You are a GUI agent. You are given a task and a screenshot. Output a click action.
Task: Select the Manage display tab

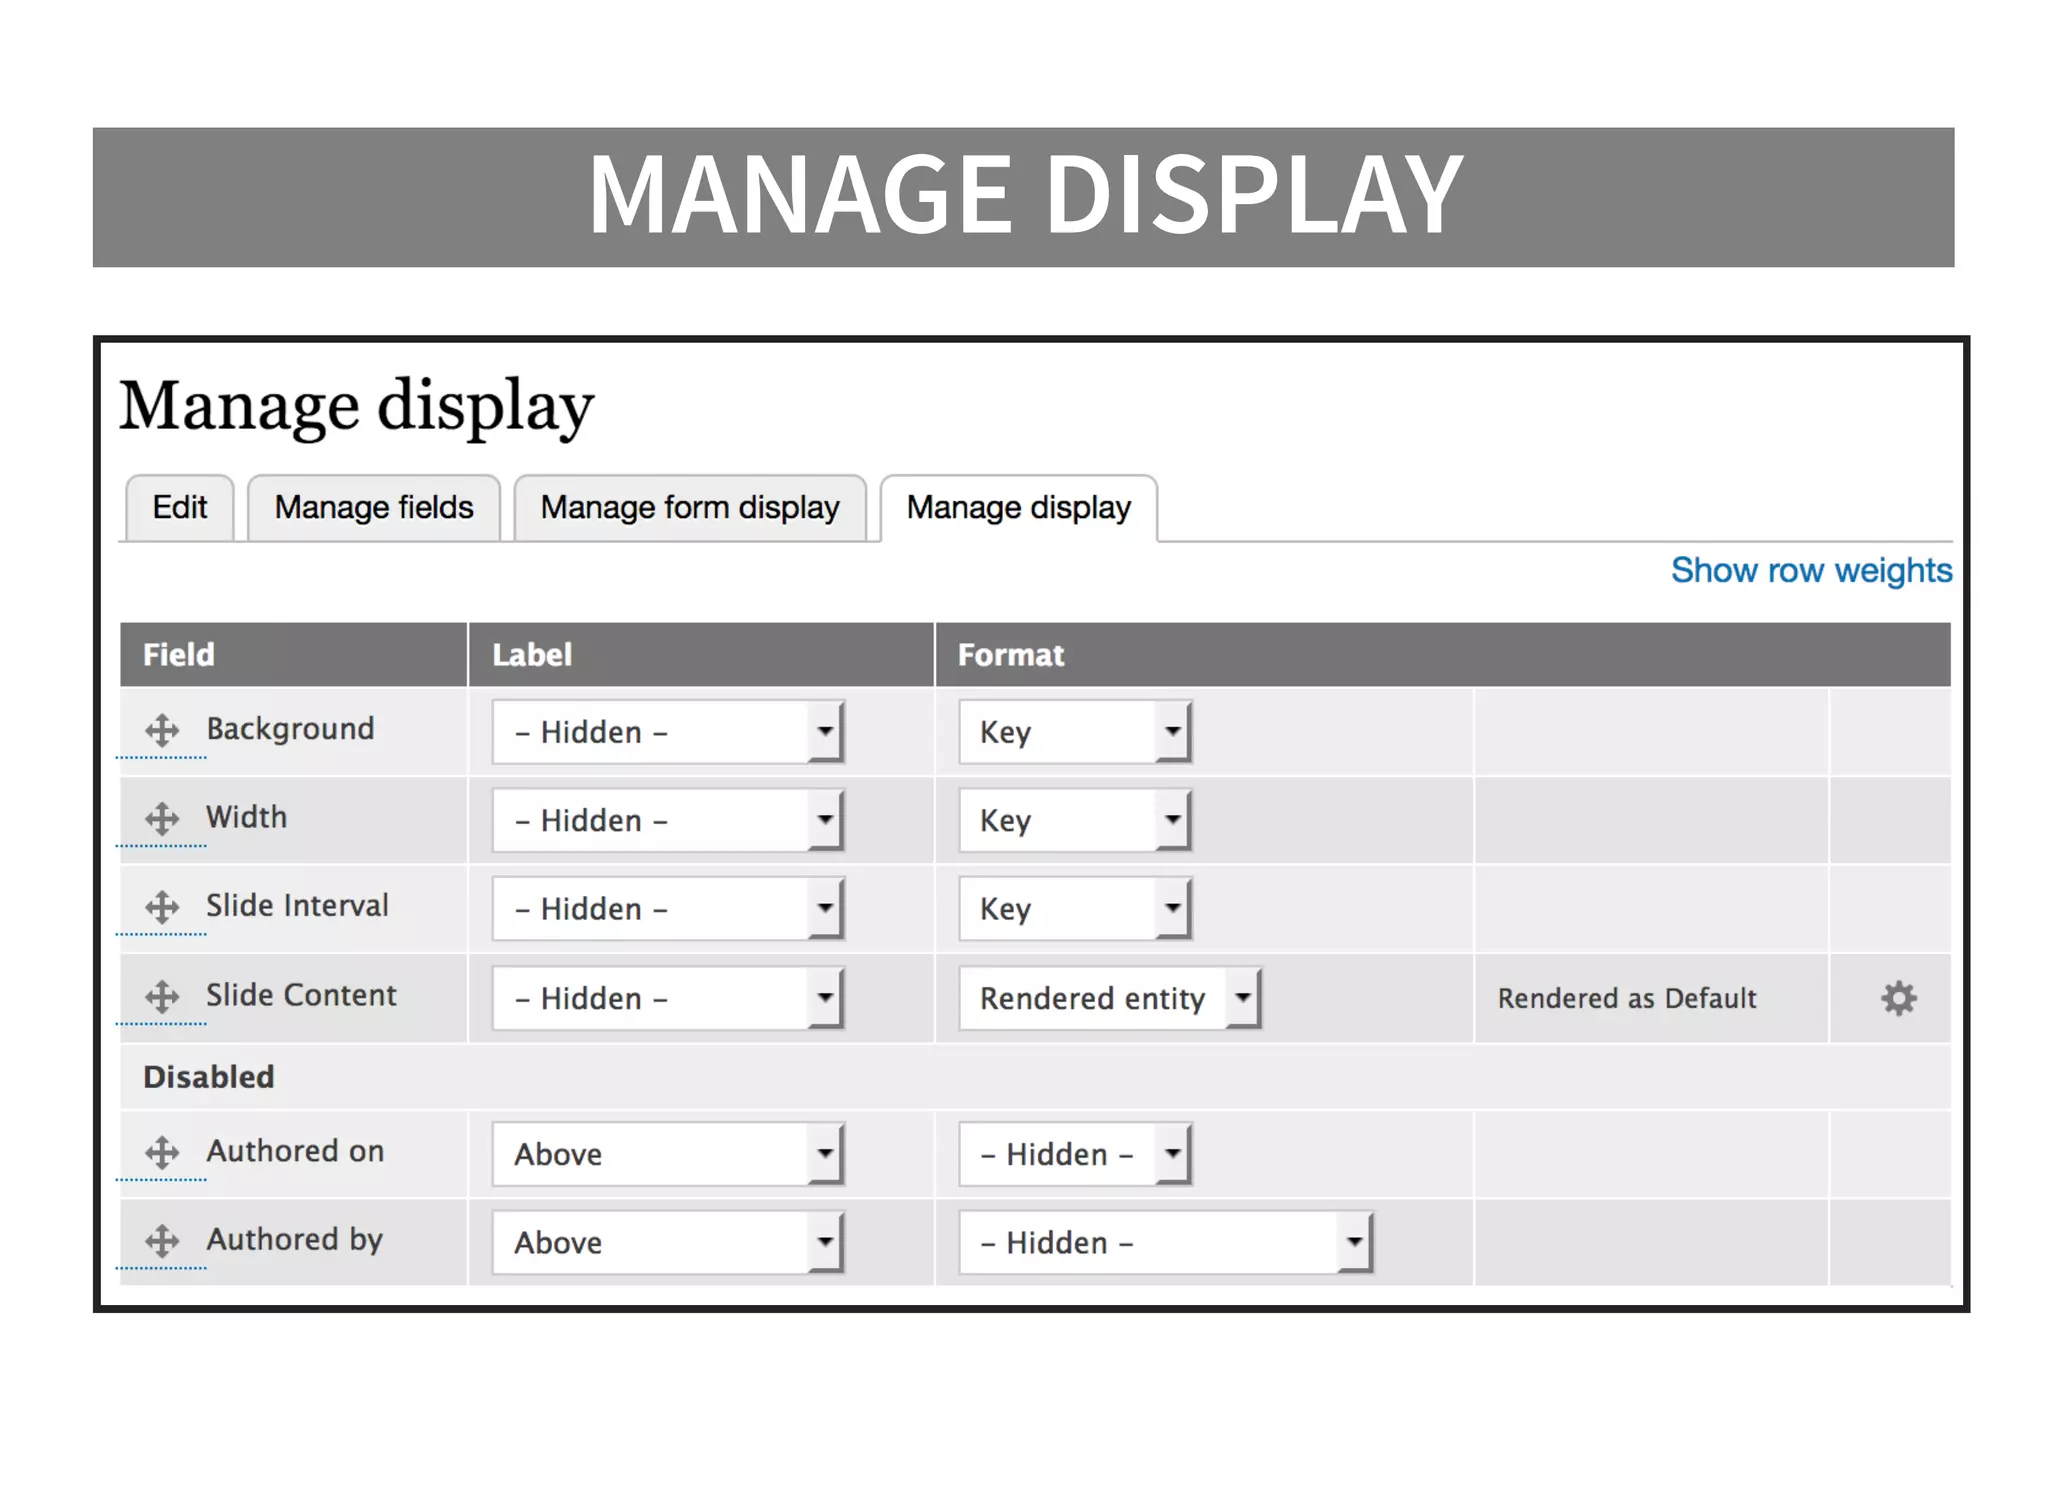click(x=1019, y=508)
